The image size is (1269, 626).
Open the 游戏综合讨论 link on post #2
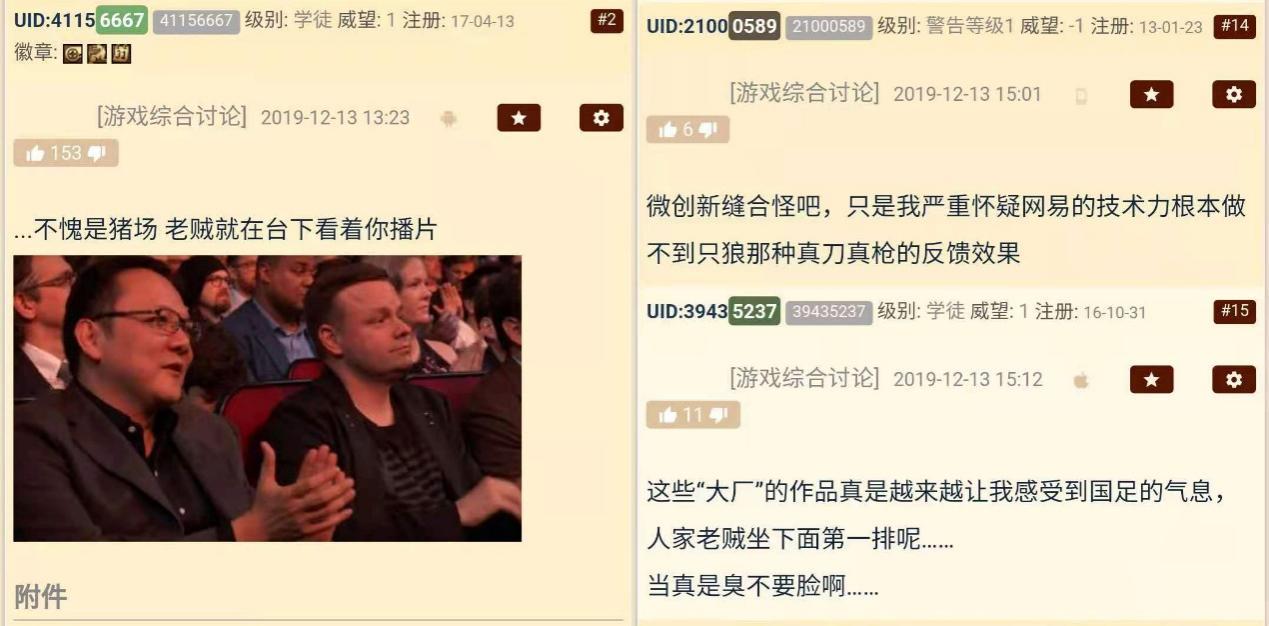(172, 117)
